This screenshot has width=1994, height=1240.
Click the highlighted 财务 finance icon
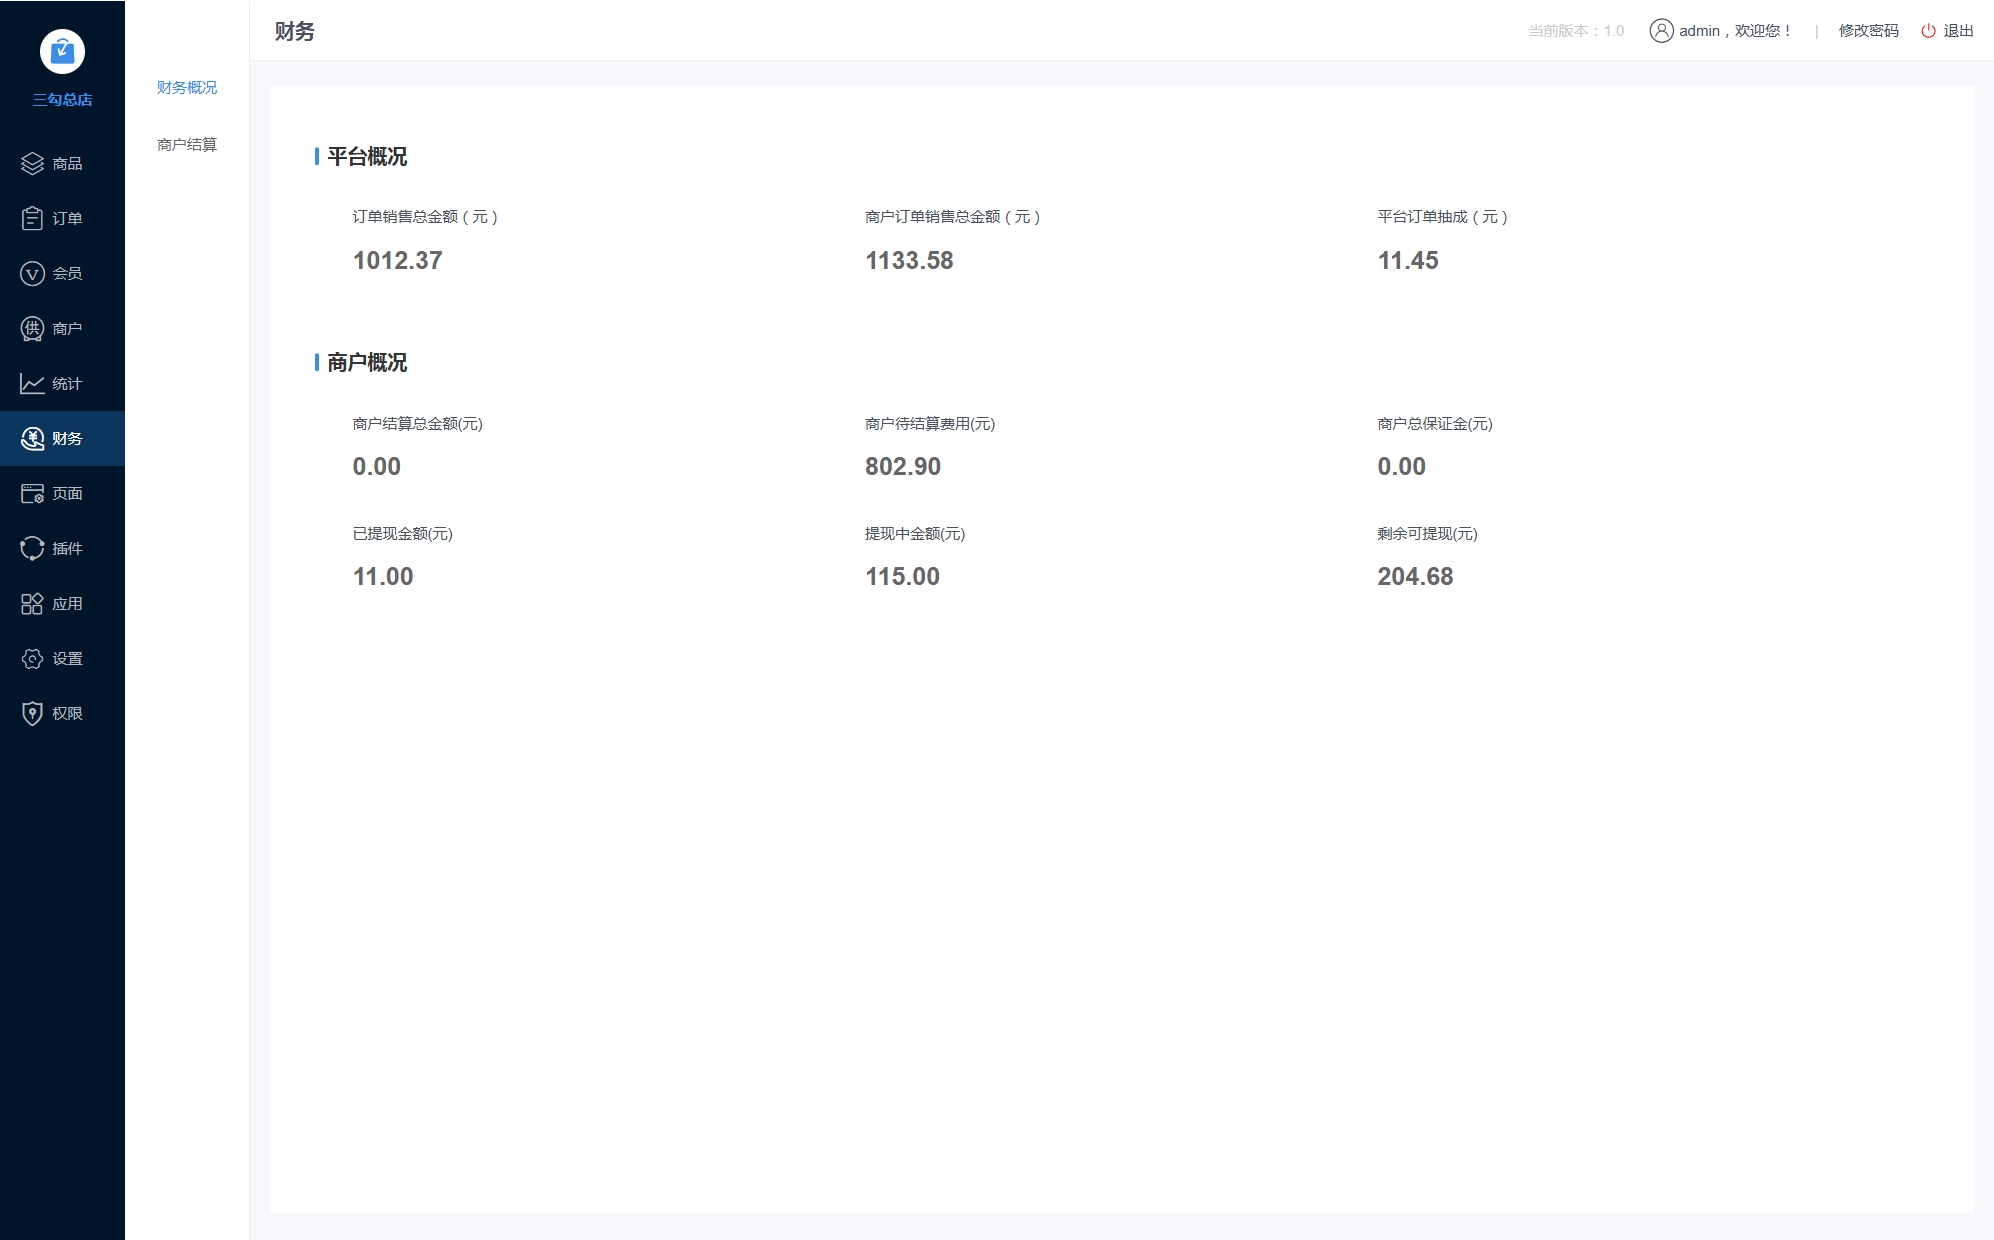[31, 438]
